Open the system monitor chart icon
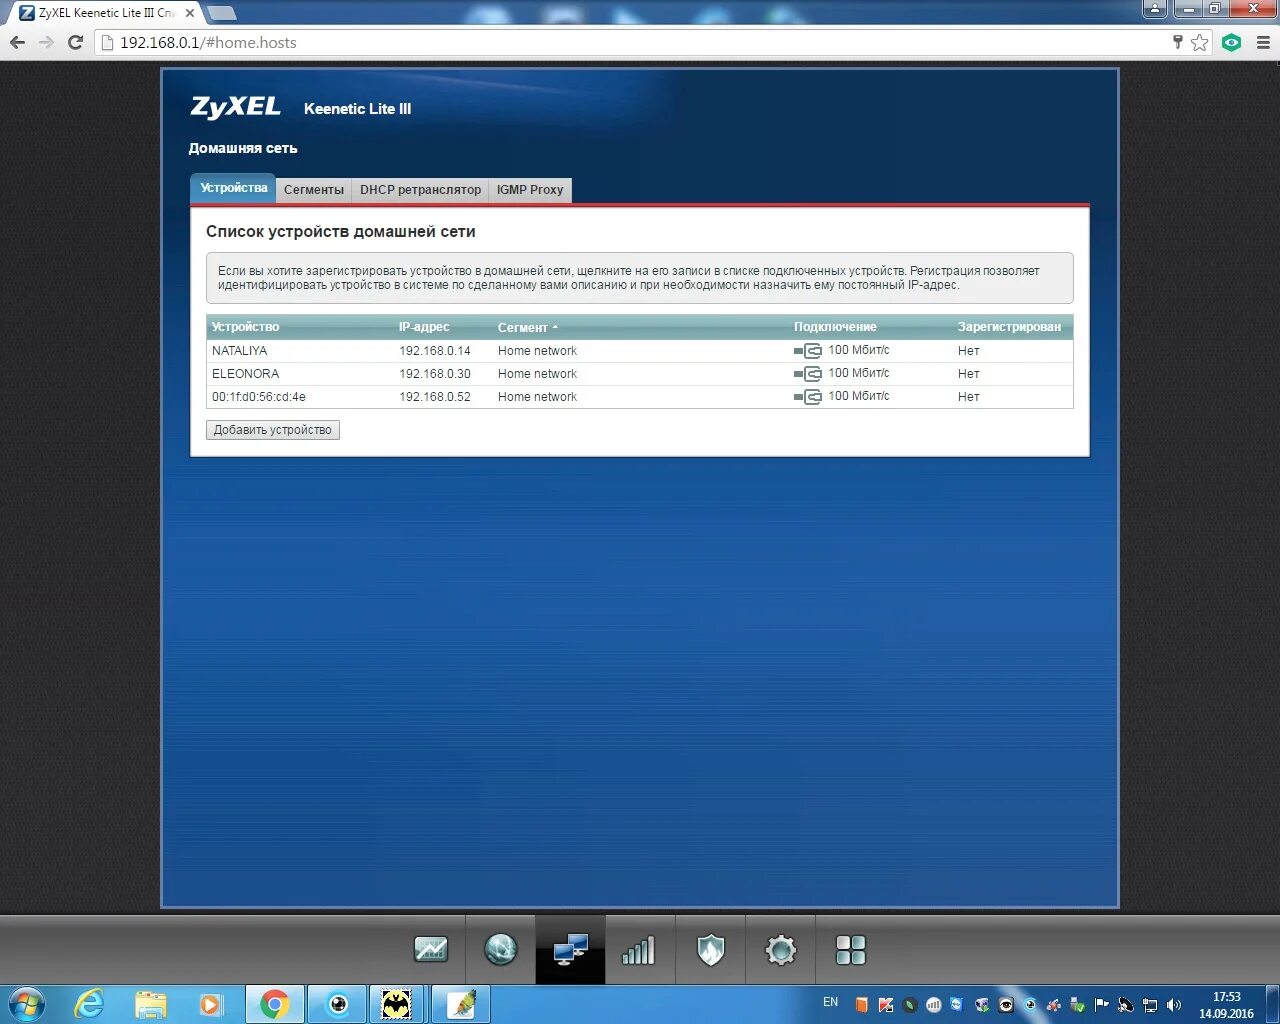The height and width of the screenshot is (1024, 1280). [x=431, y=949]
